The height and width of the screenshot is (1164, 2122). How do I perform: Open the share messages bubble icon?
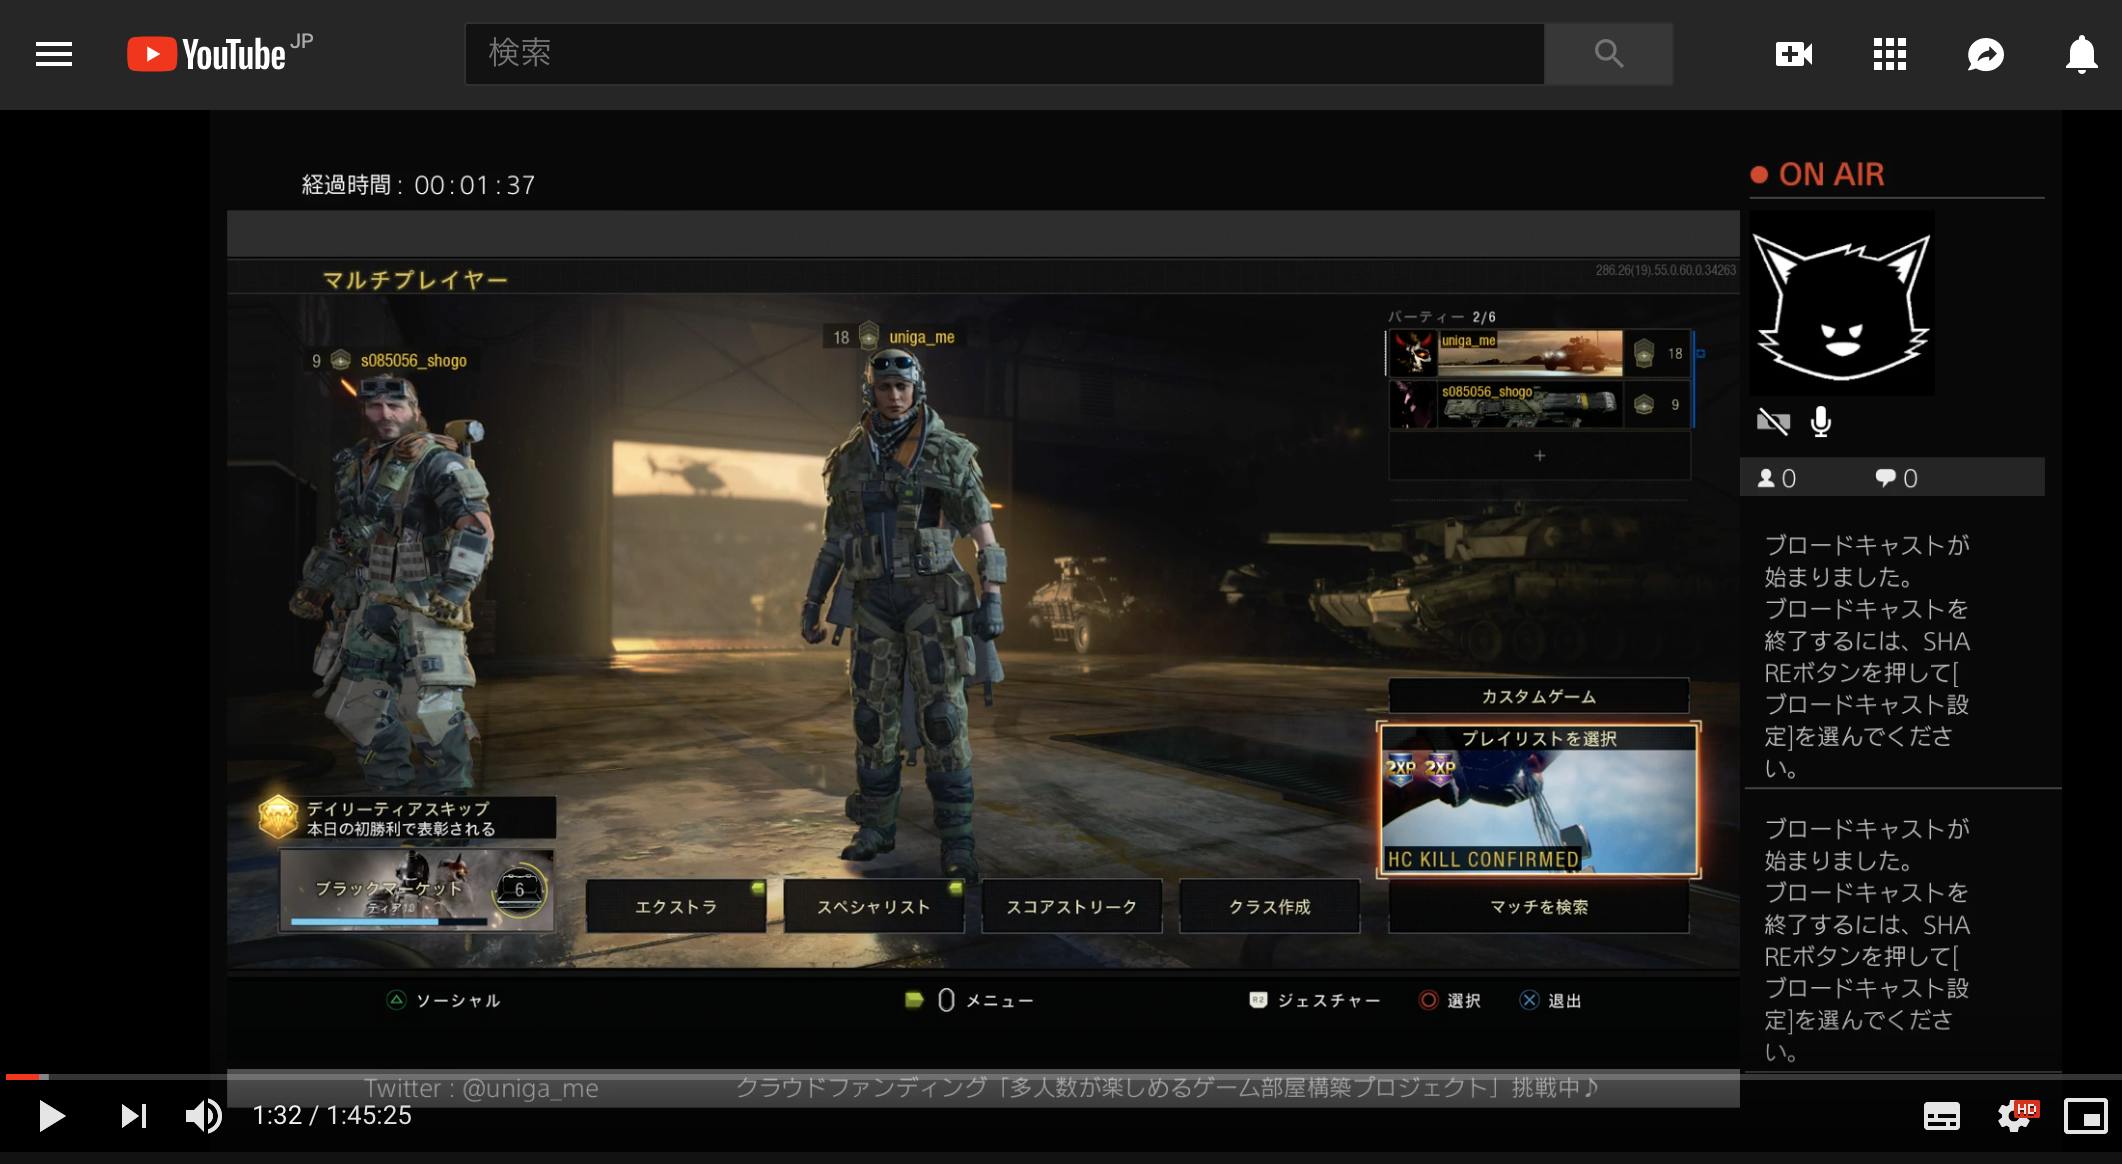[x=1986, y=54]
